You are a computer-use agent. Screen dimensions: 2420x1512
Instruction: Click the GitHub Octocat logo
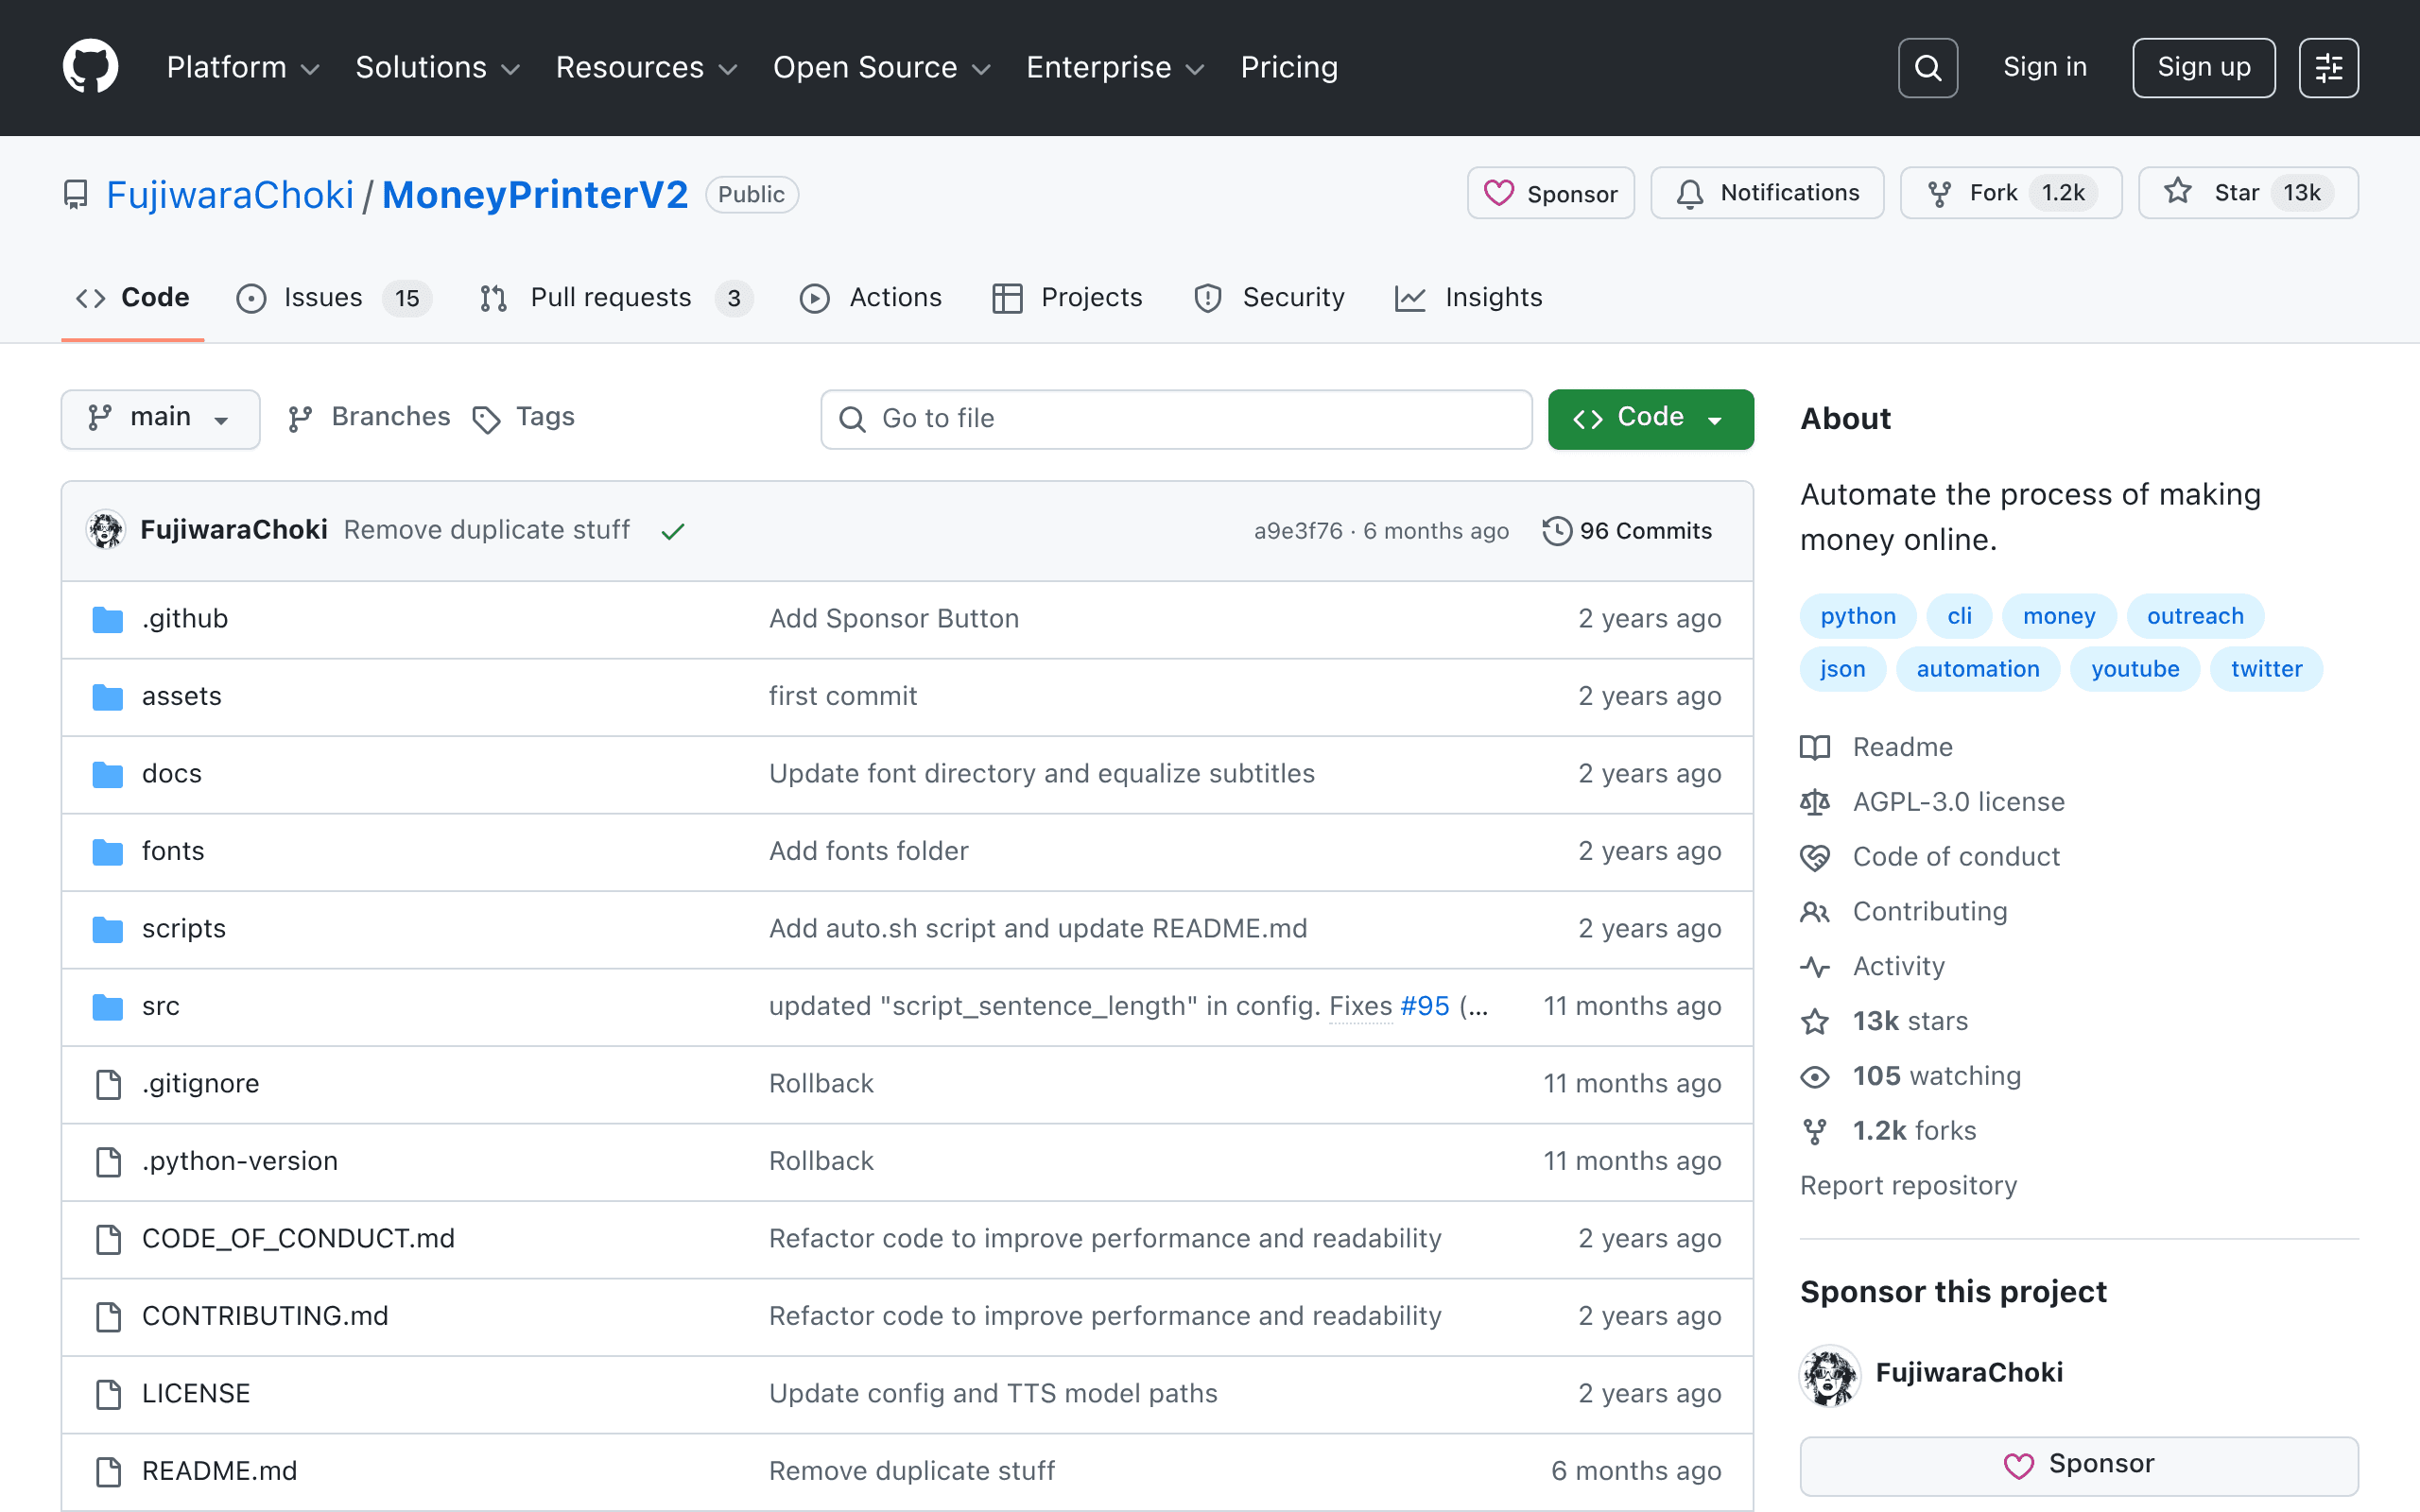90,67
